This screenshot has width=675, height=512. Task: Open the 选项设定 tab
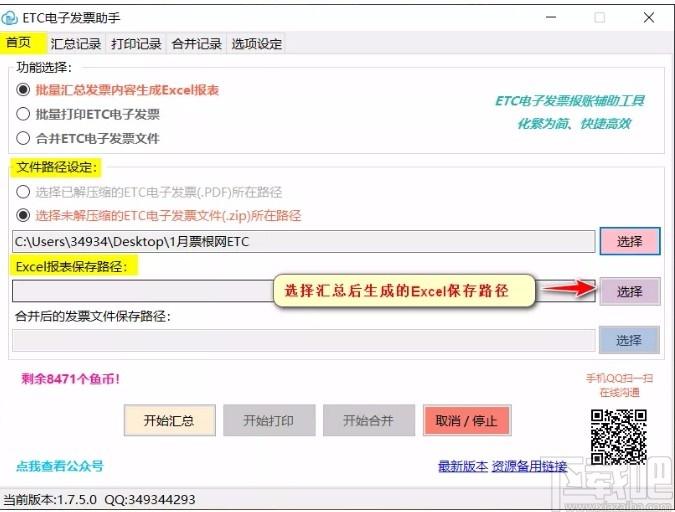coord(257,44)
